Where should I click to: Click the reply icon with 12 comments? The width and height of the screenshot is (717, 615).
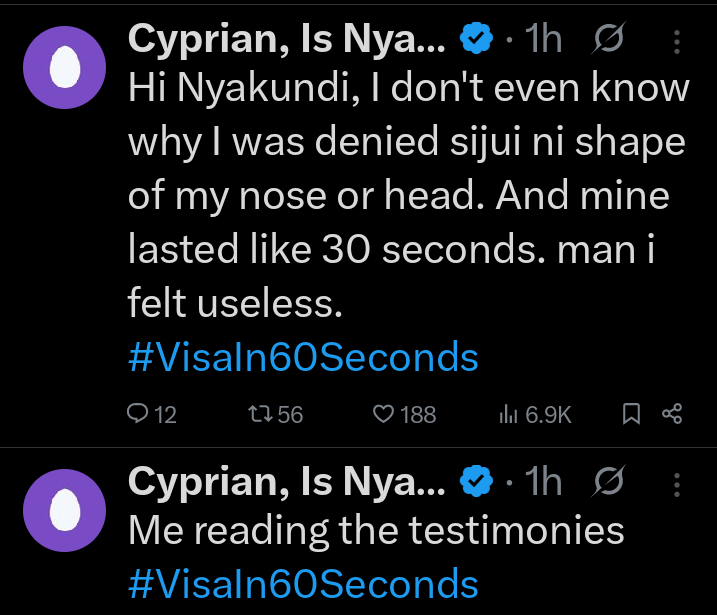tap(139, 414)
